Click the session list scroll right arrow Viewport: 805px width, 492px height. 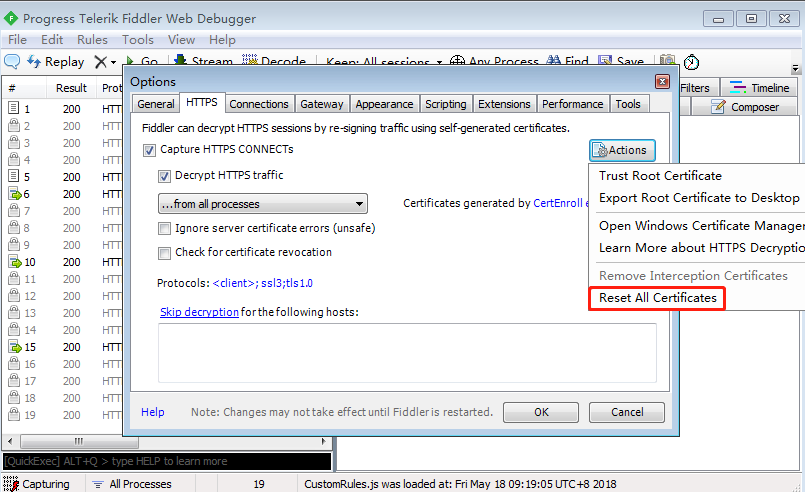(323, 441)
